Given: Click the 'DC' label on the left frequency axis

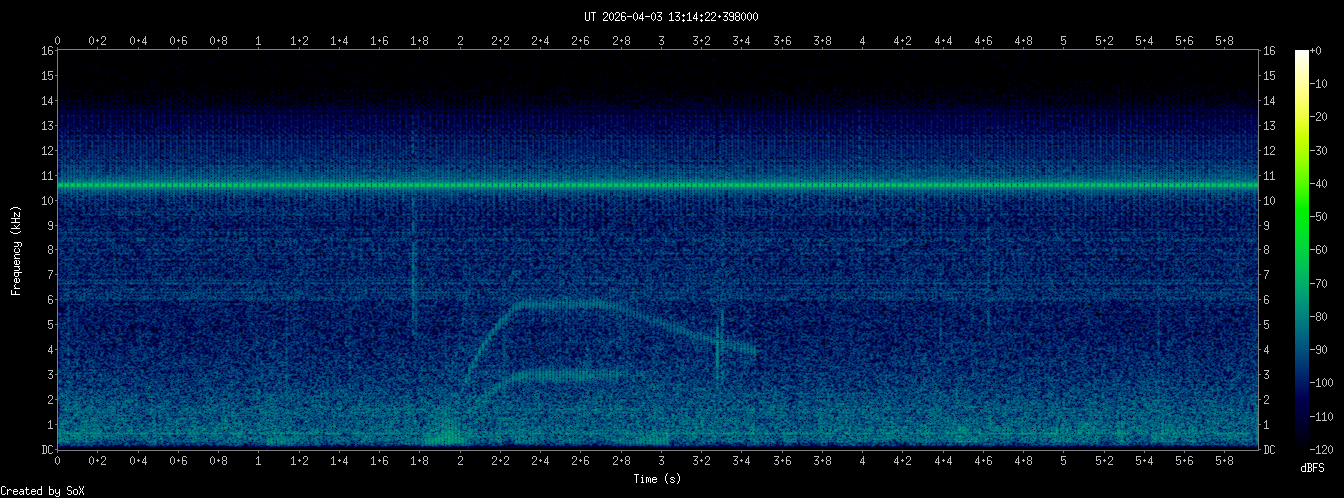Looking at the screenshot, I should [x=46, y=450].
